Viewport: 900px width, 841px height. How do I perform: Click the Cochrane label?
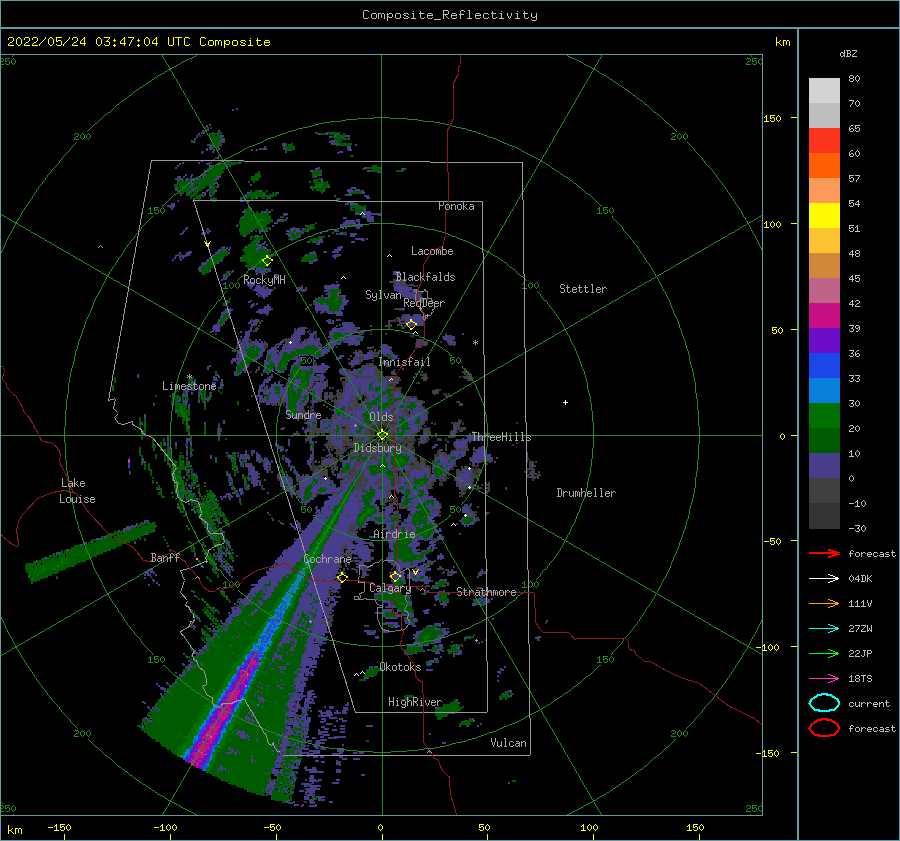pyautogui.click(x=327, y=559)
